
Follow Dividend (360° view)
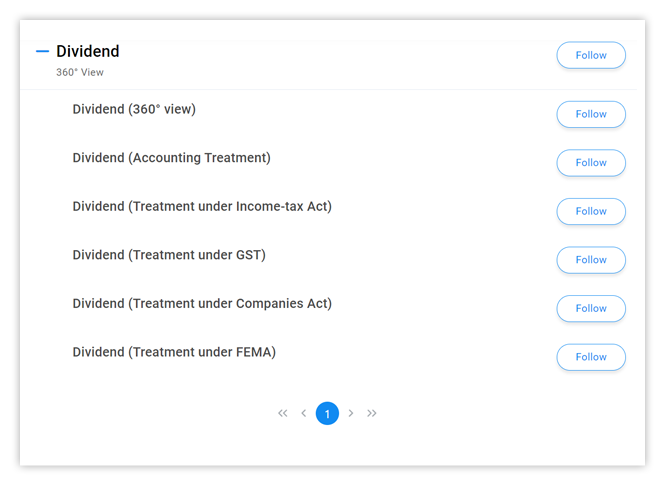pos(591,114)
